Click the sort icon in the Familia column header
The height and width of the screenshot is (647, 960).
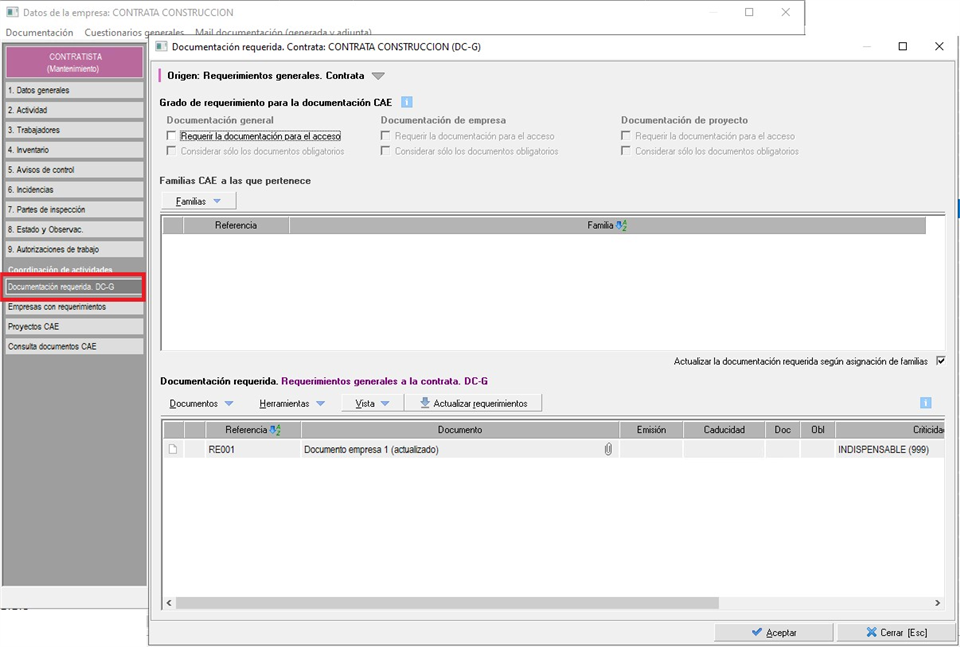(621, 225)
